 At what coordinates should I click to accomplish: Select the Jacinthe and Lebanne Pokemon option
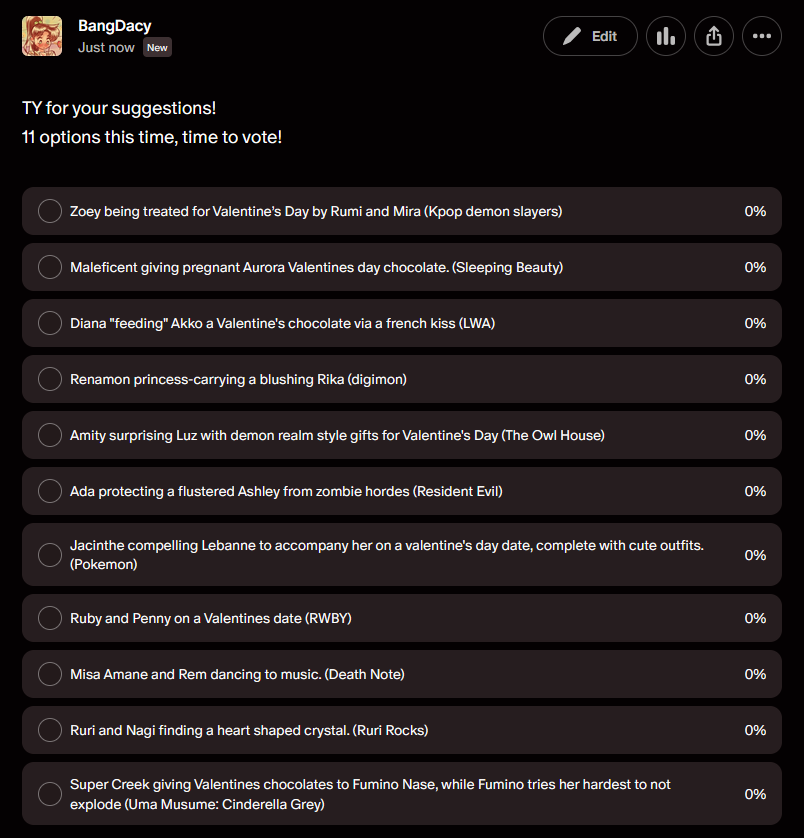[50, 555]
